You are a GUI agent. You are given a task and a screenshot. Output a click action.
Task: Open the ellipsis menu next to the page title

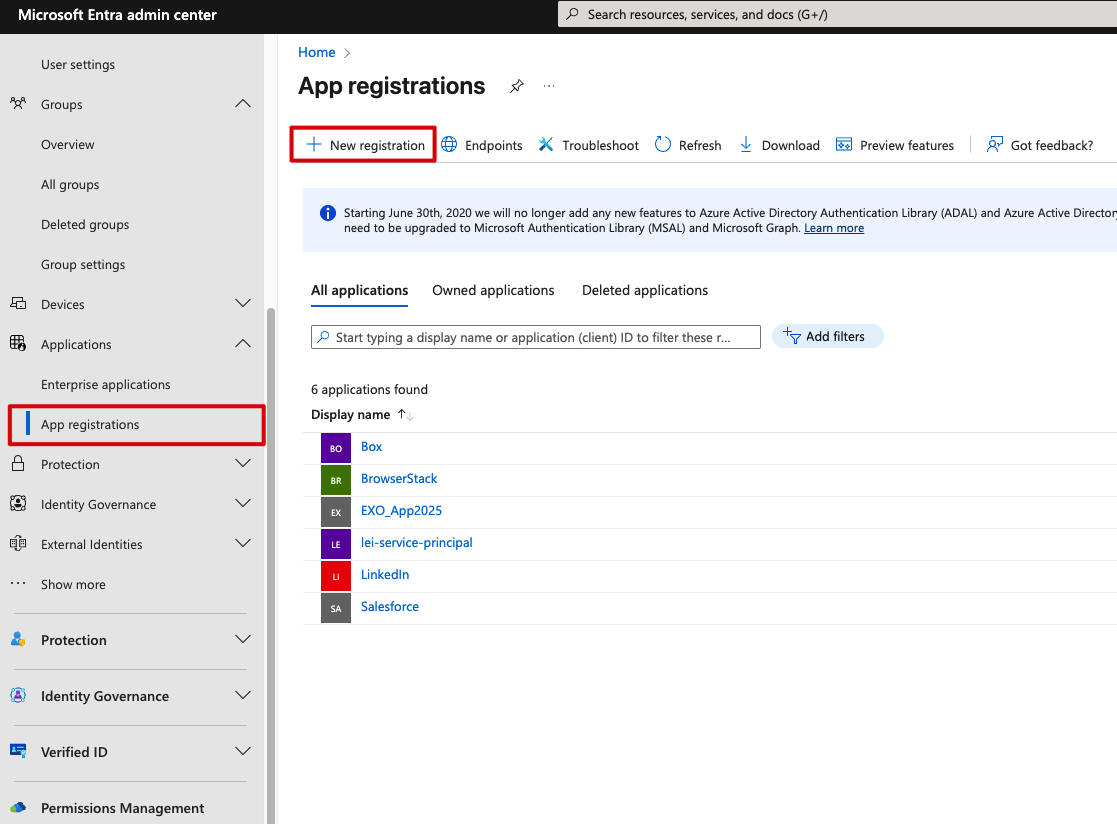point(549,86)
